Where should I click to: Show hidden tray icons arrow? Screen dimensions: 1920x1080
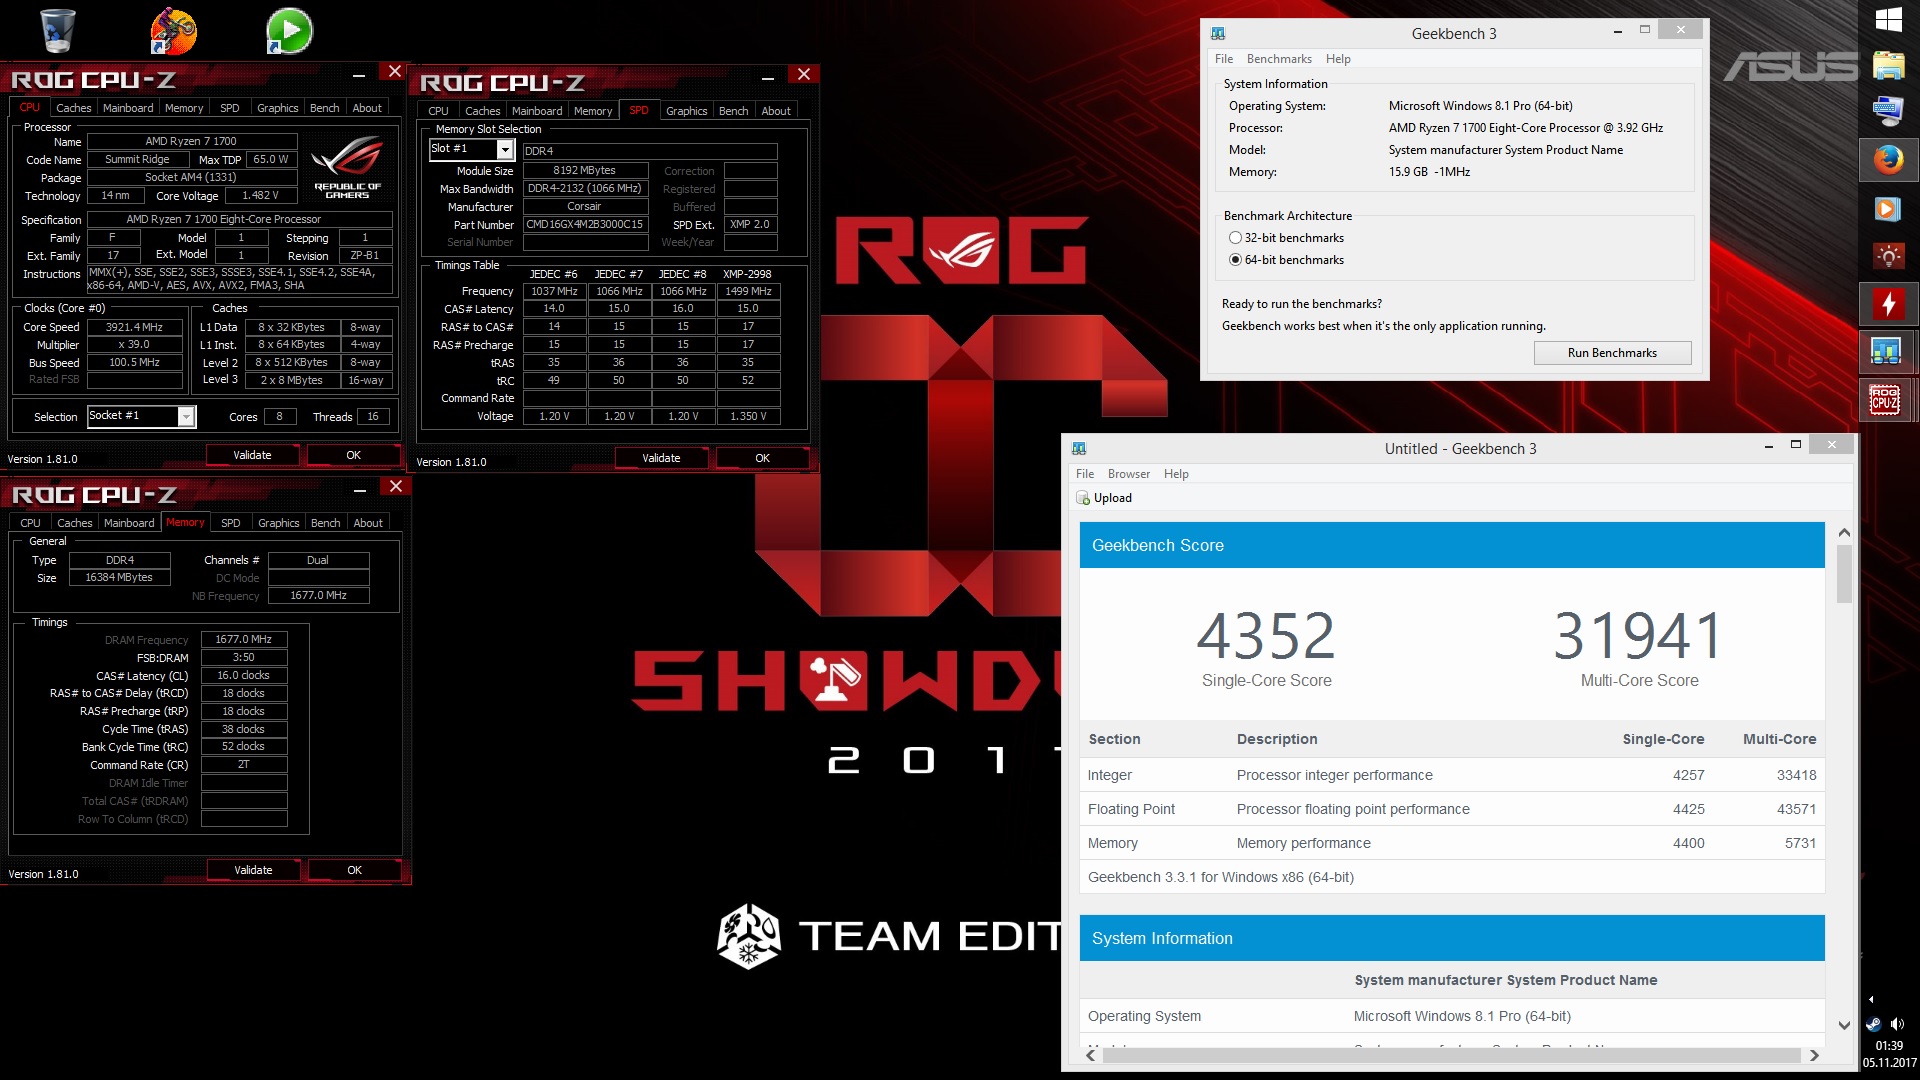(1871, 999)
